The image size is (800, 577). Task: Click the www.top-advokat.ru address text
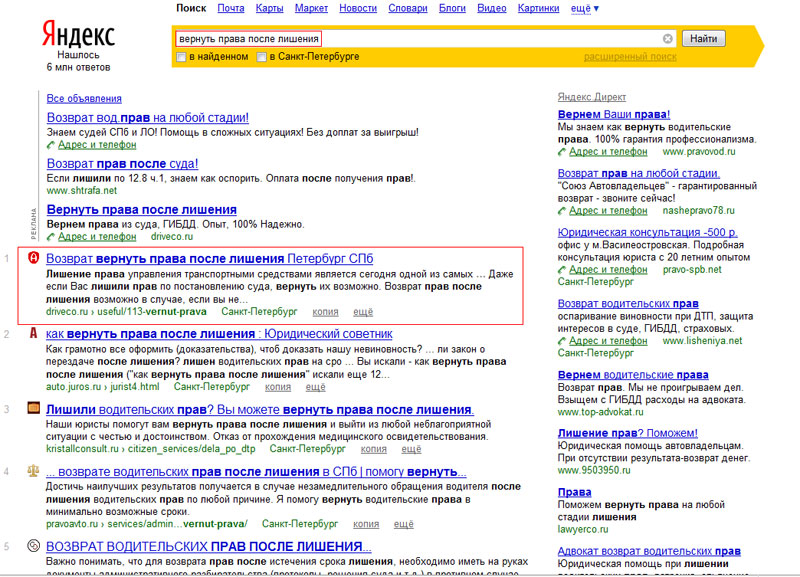pos(601,412)
